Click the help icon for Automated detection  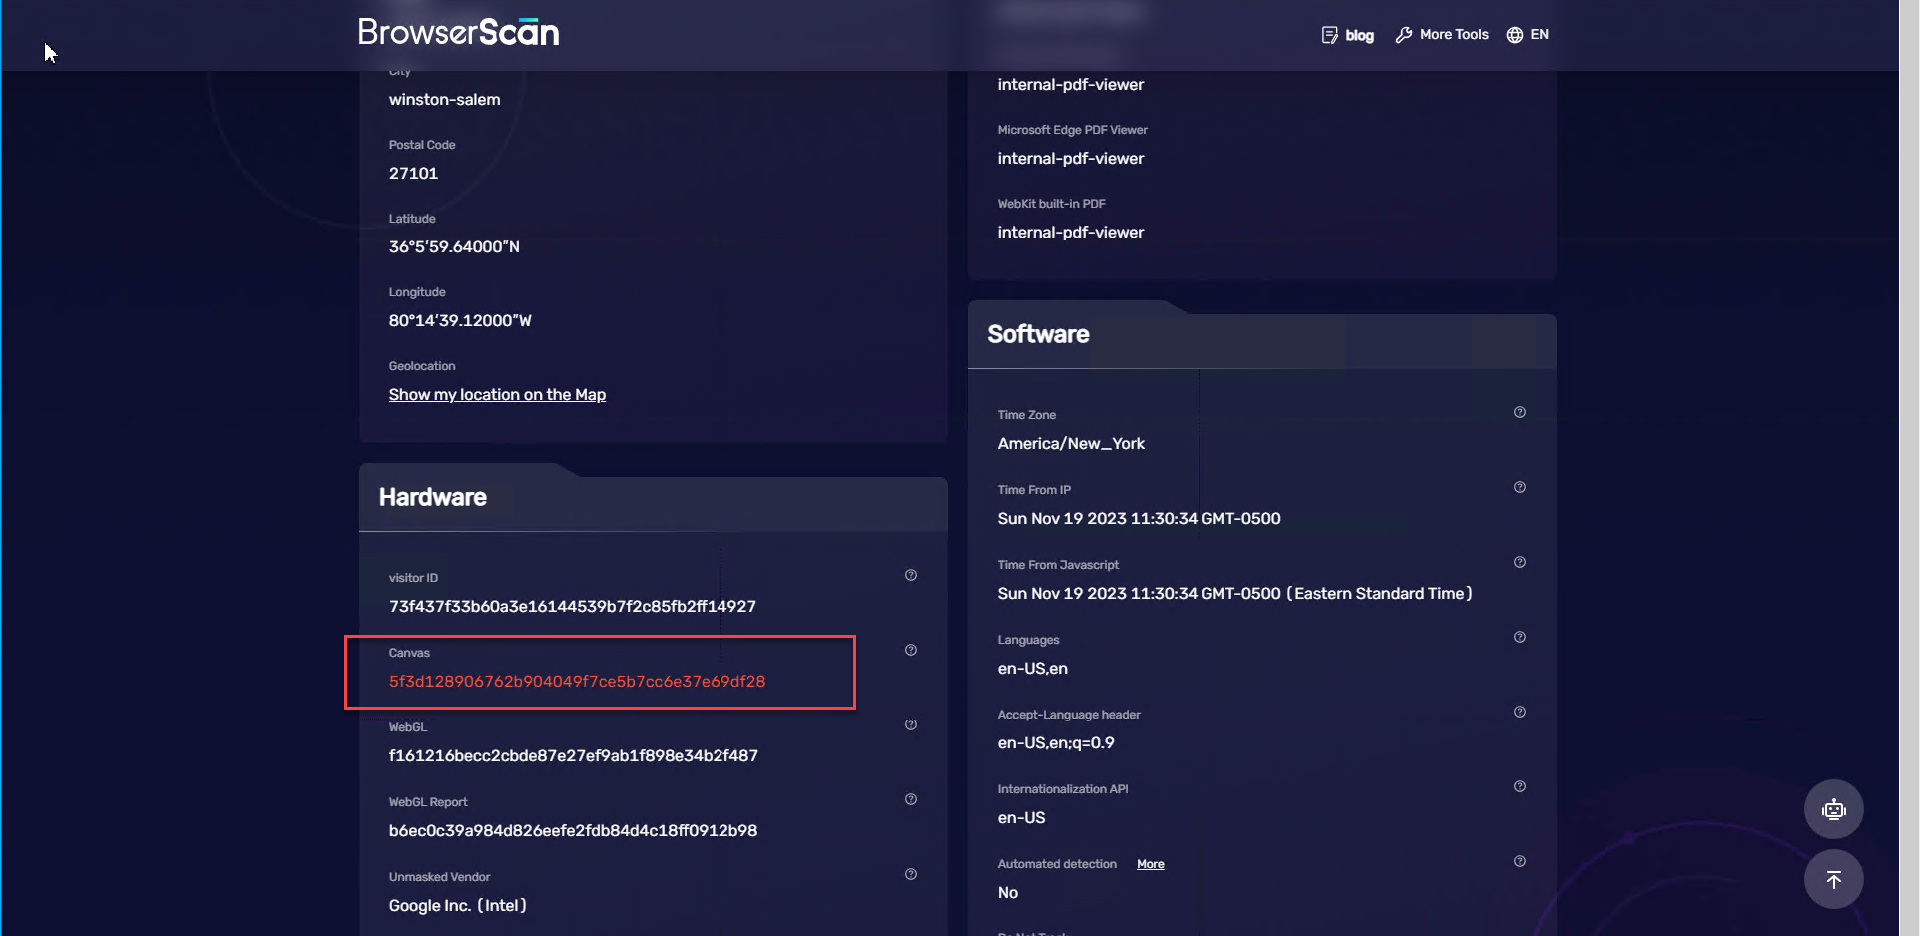coord(1519,861)
